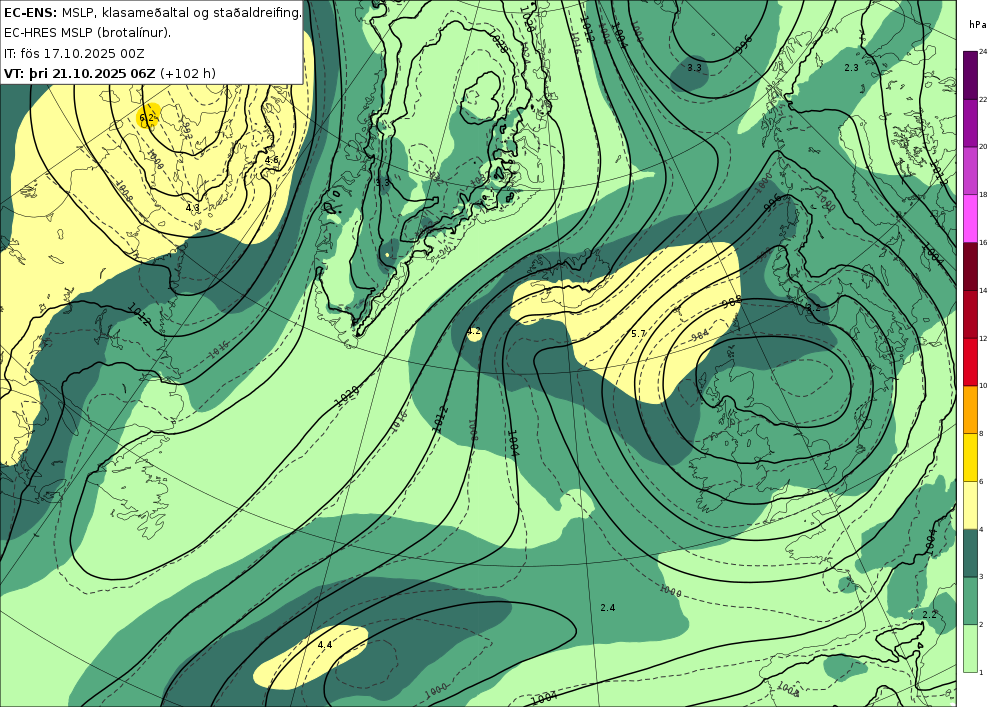1000x707 pixels.
Task: Click the 4.4 value in southern yellow patch
Action: [325, 645]
